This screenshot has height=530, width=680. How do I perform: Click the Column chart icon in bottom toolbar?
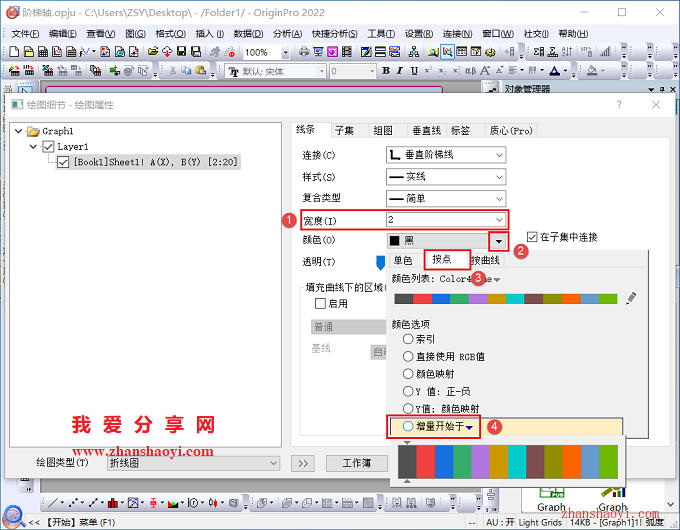coord(113,503)
